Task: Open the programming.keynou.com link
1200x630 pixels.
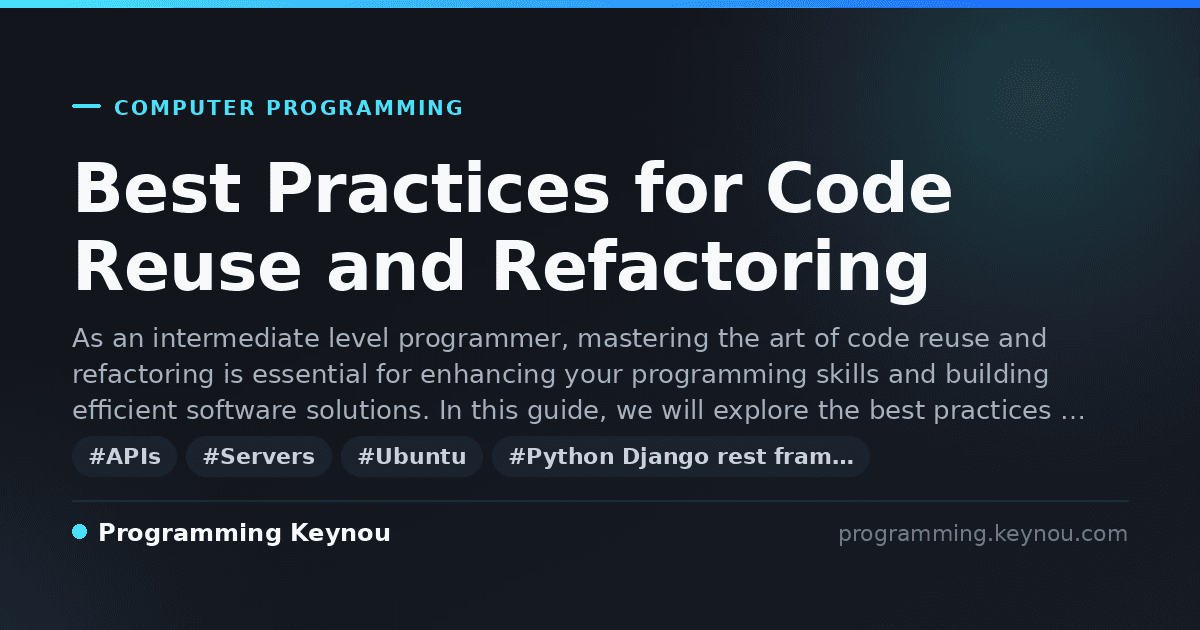Action: [983, 534]
